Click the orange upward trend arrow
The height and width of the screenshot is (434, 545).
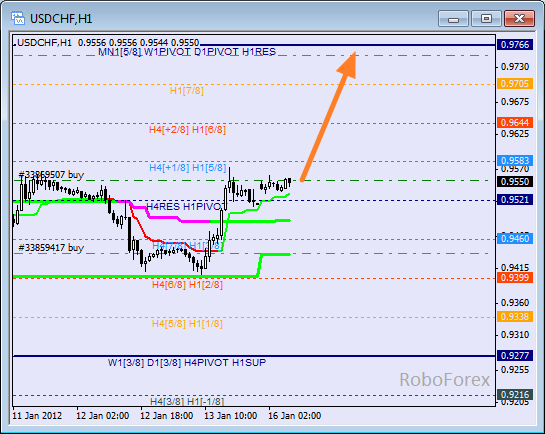point(328,116)
